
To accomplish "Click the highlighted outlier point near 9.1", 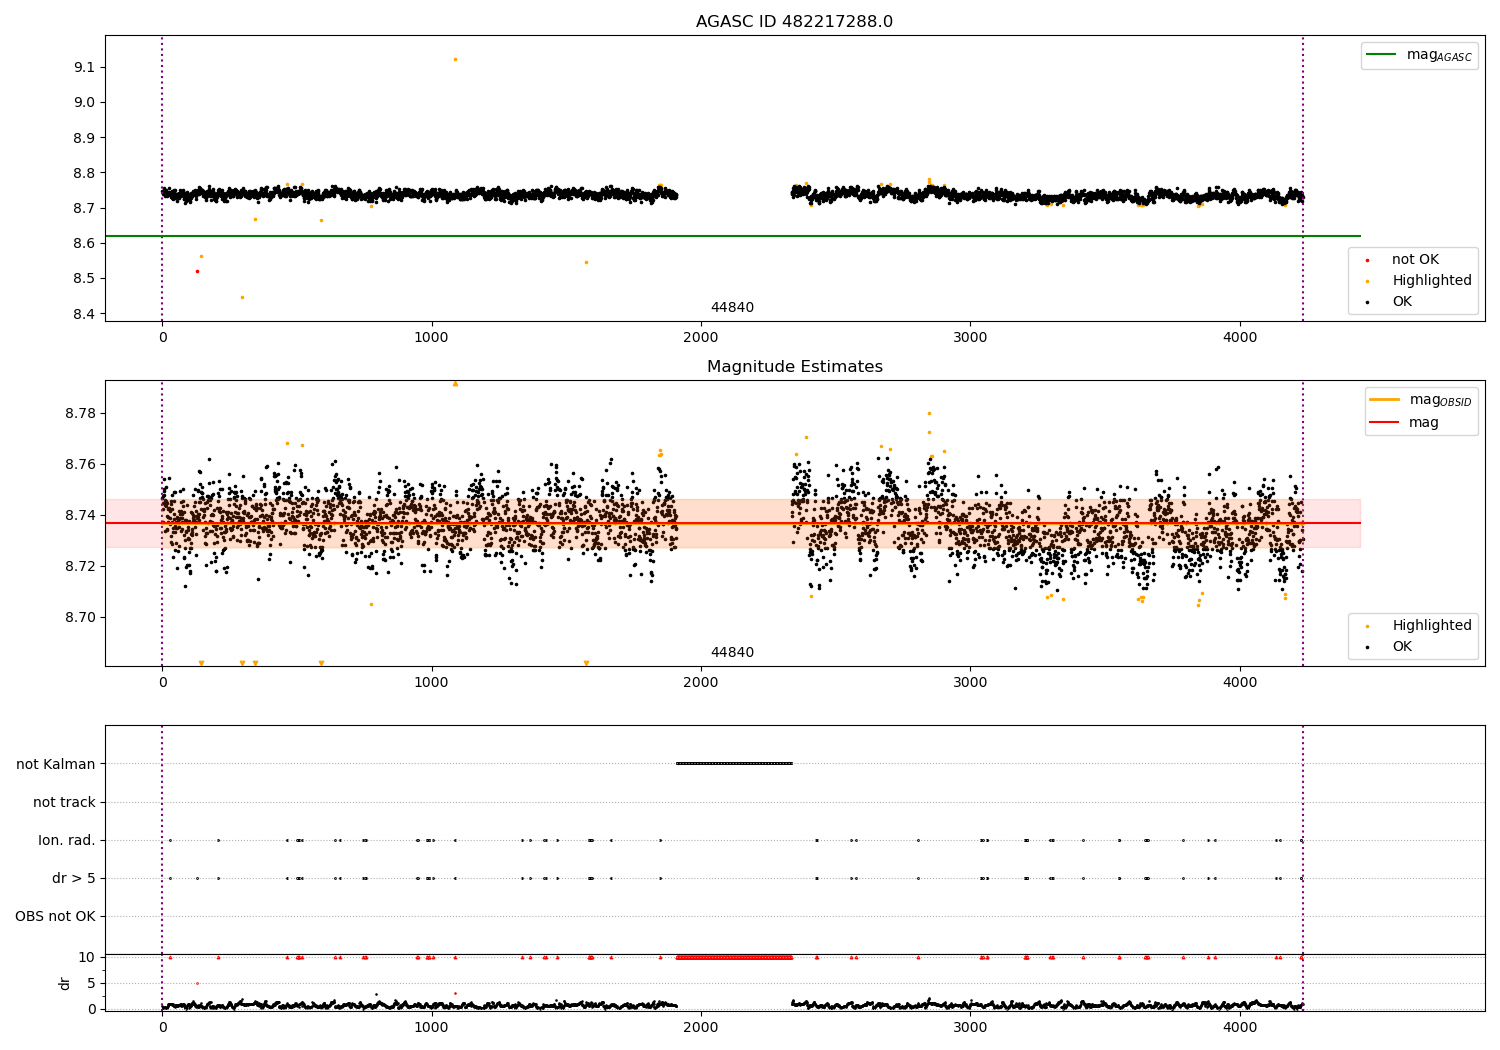I will [x=455, y=59].
